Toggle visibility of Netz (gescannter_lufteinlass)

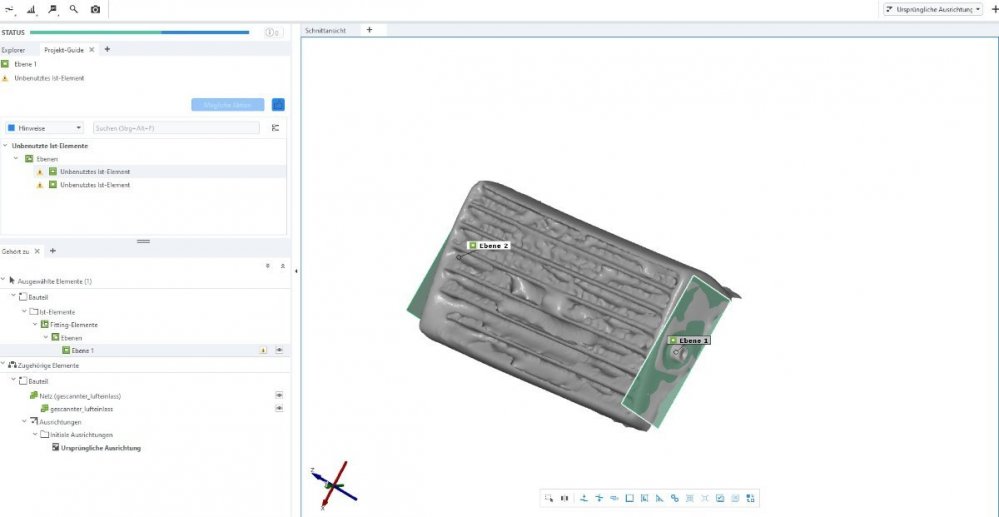[x=279, y=395]
